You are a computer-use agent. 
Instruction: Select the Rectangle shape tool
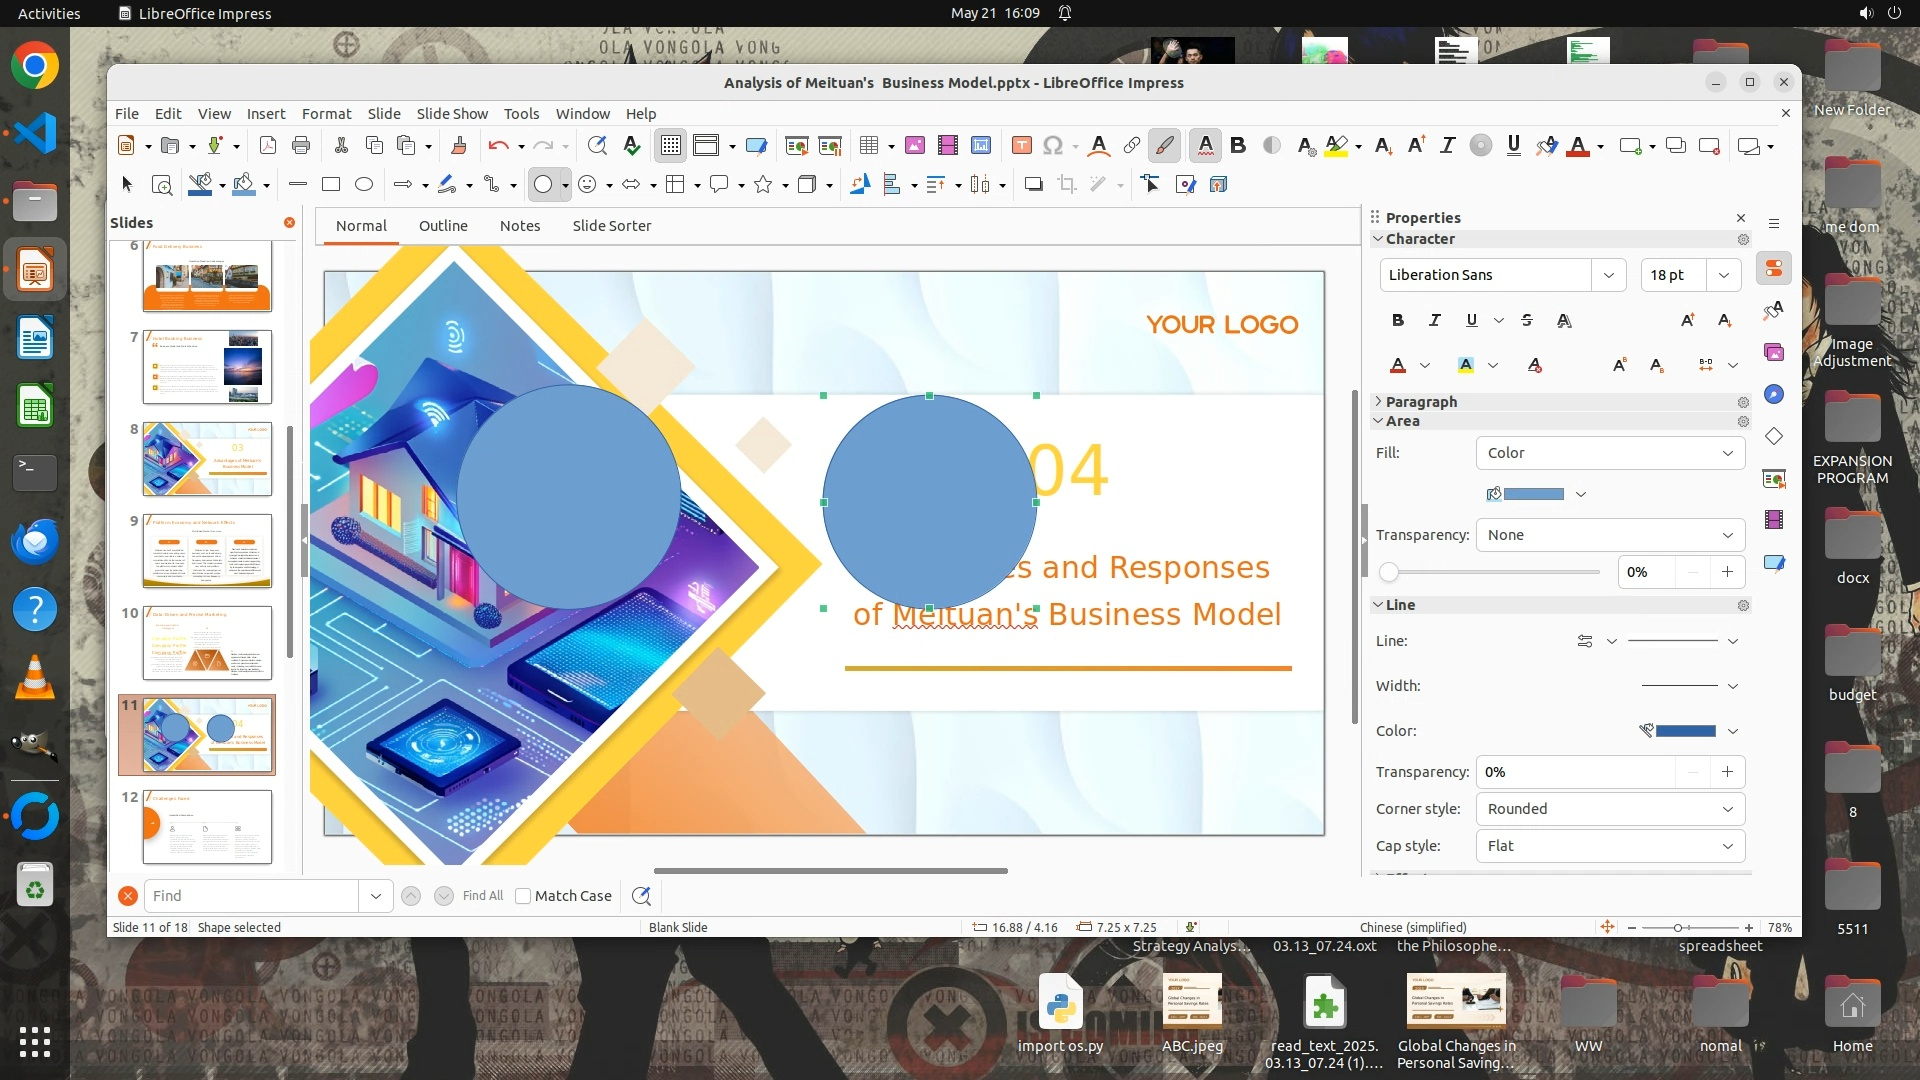click(x=331, y=185)
